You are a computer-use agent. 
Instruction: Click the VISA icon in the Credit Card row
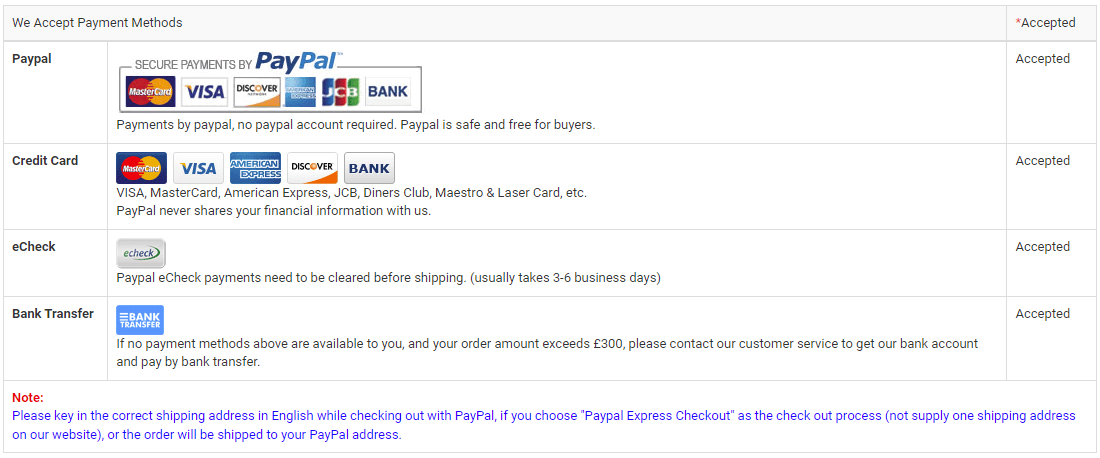pos(198,168)
